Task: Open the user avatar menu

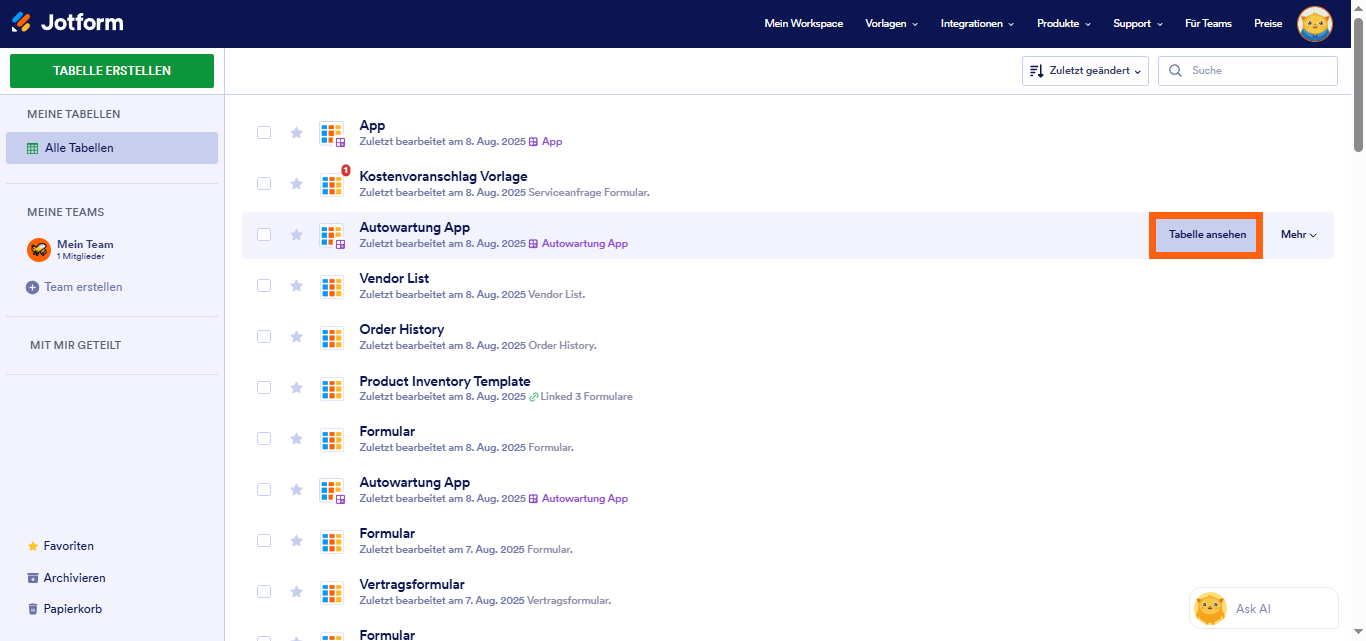Action: point(1314,24)
